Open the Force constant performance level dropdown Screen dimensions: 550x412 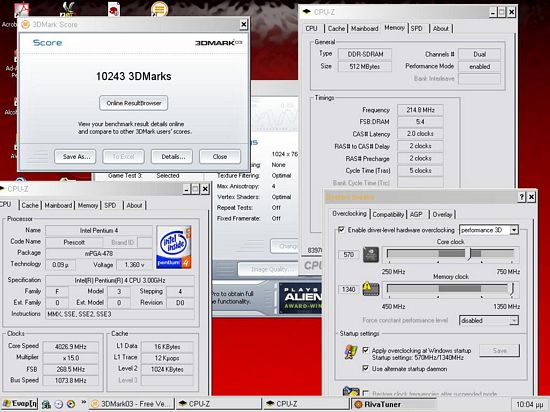[x=514, y=320]
